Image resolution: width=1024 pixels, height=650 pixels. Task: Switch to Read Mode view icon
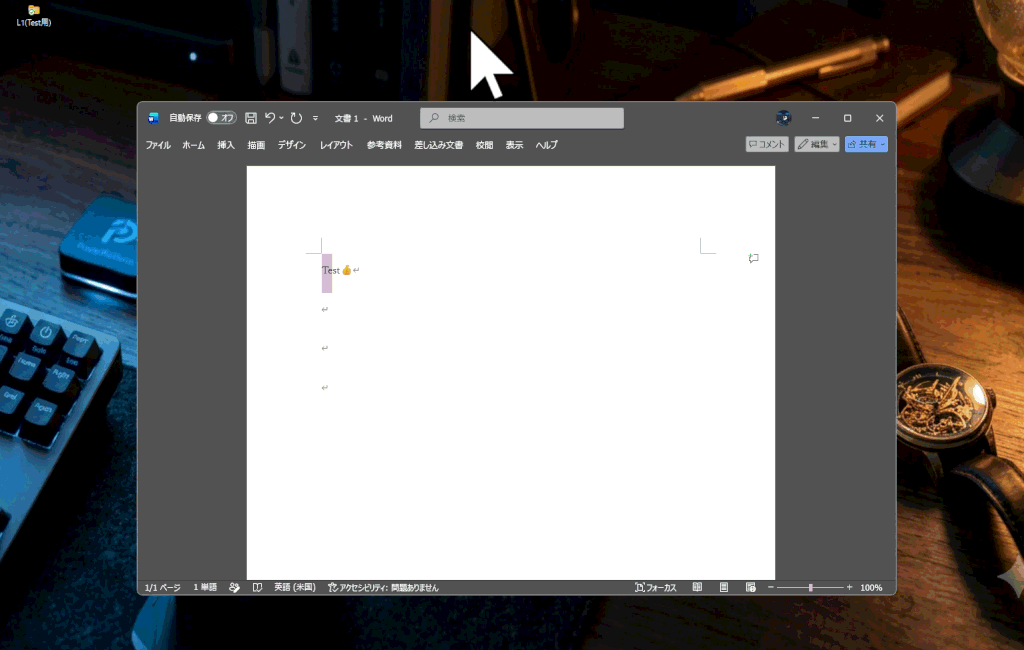pyautogui.click(x=697, y=587)
